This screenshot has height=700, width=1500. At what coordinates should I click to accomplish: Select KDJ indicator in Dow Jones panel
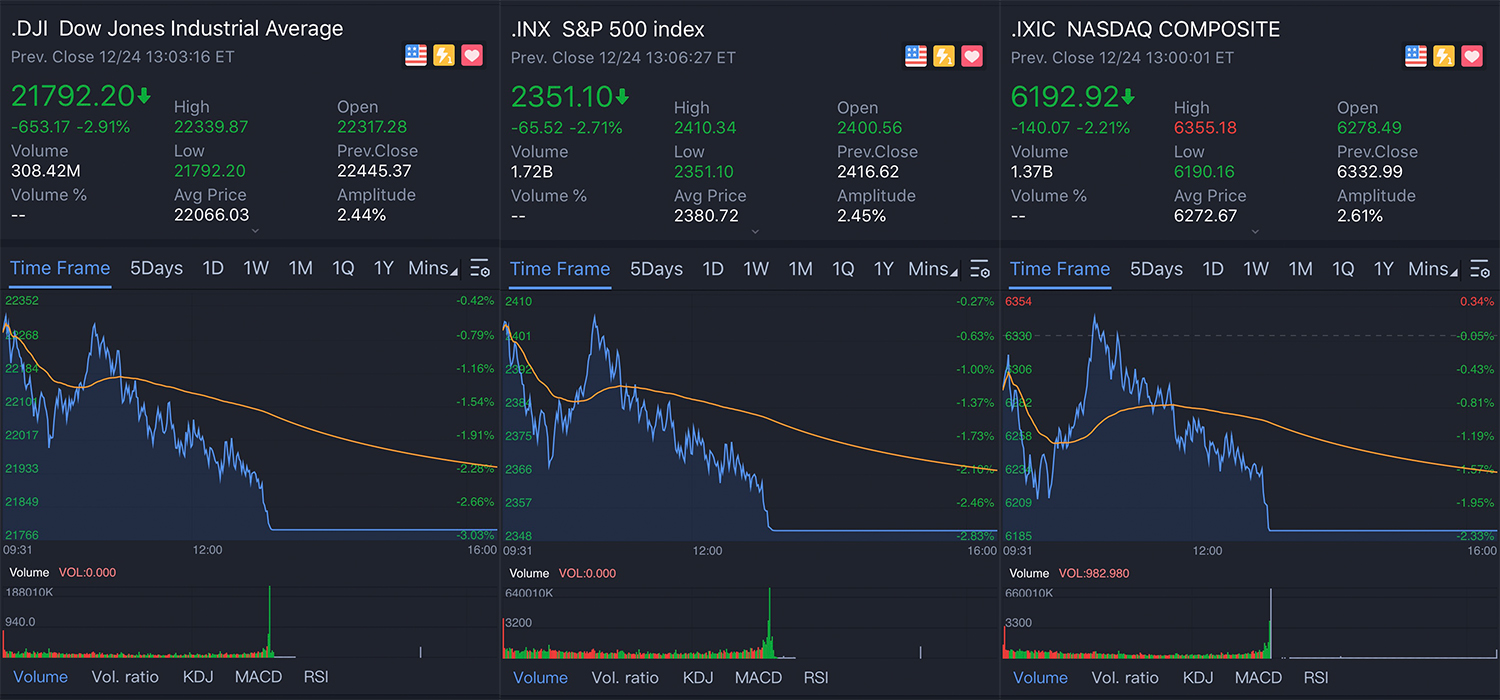tap(197, 677)
